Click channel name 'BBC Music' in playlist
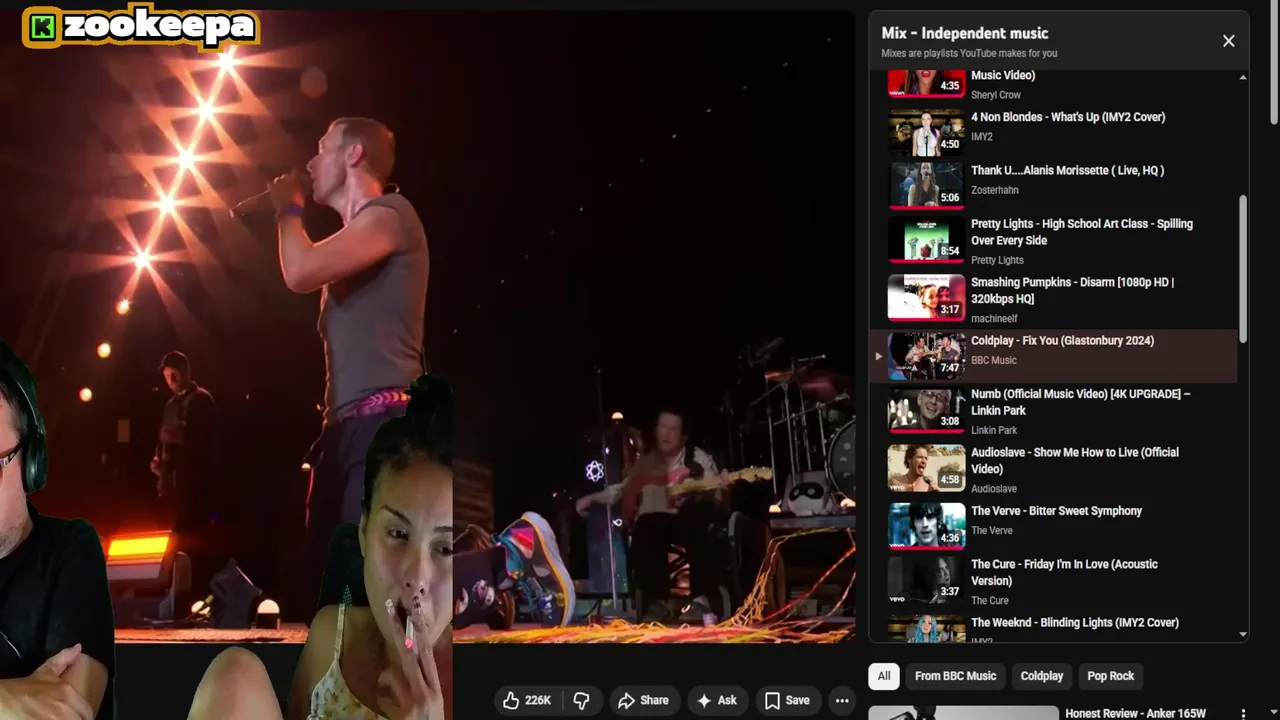Screen dimensions: 1280x720 [x=993, y=360]
